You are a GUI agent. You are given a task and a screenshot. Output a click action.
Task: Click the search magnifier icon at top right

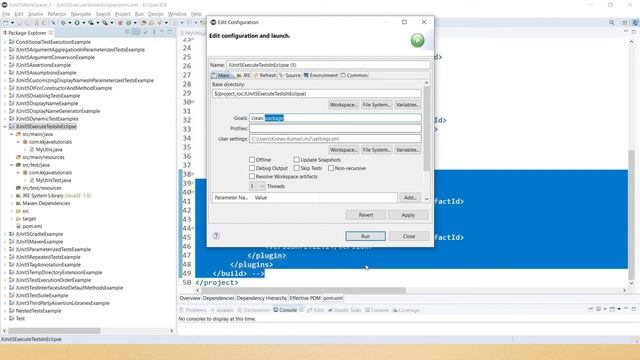611,23
